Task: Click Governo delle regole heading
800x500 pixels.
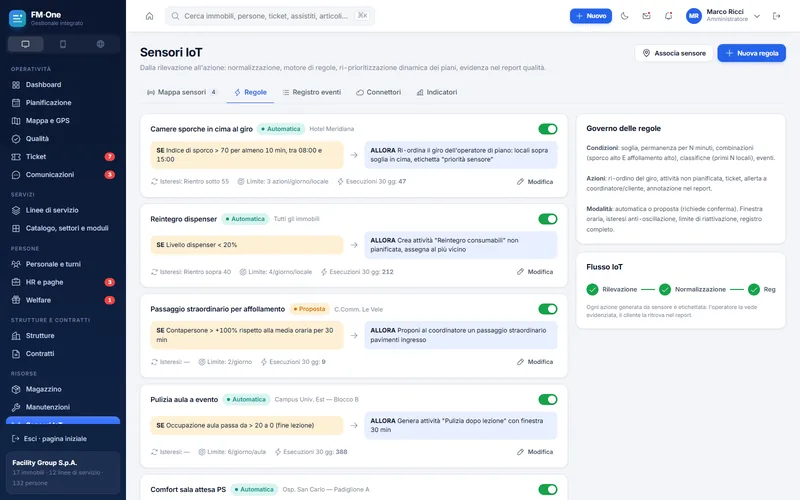Action: (623, 129)
